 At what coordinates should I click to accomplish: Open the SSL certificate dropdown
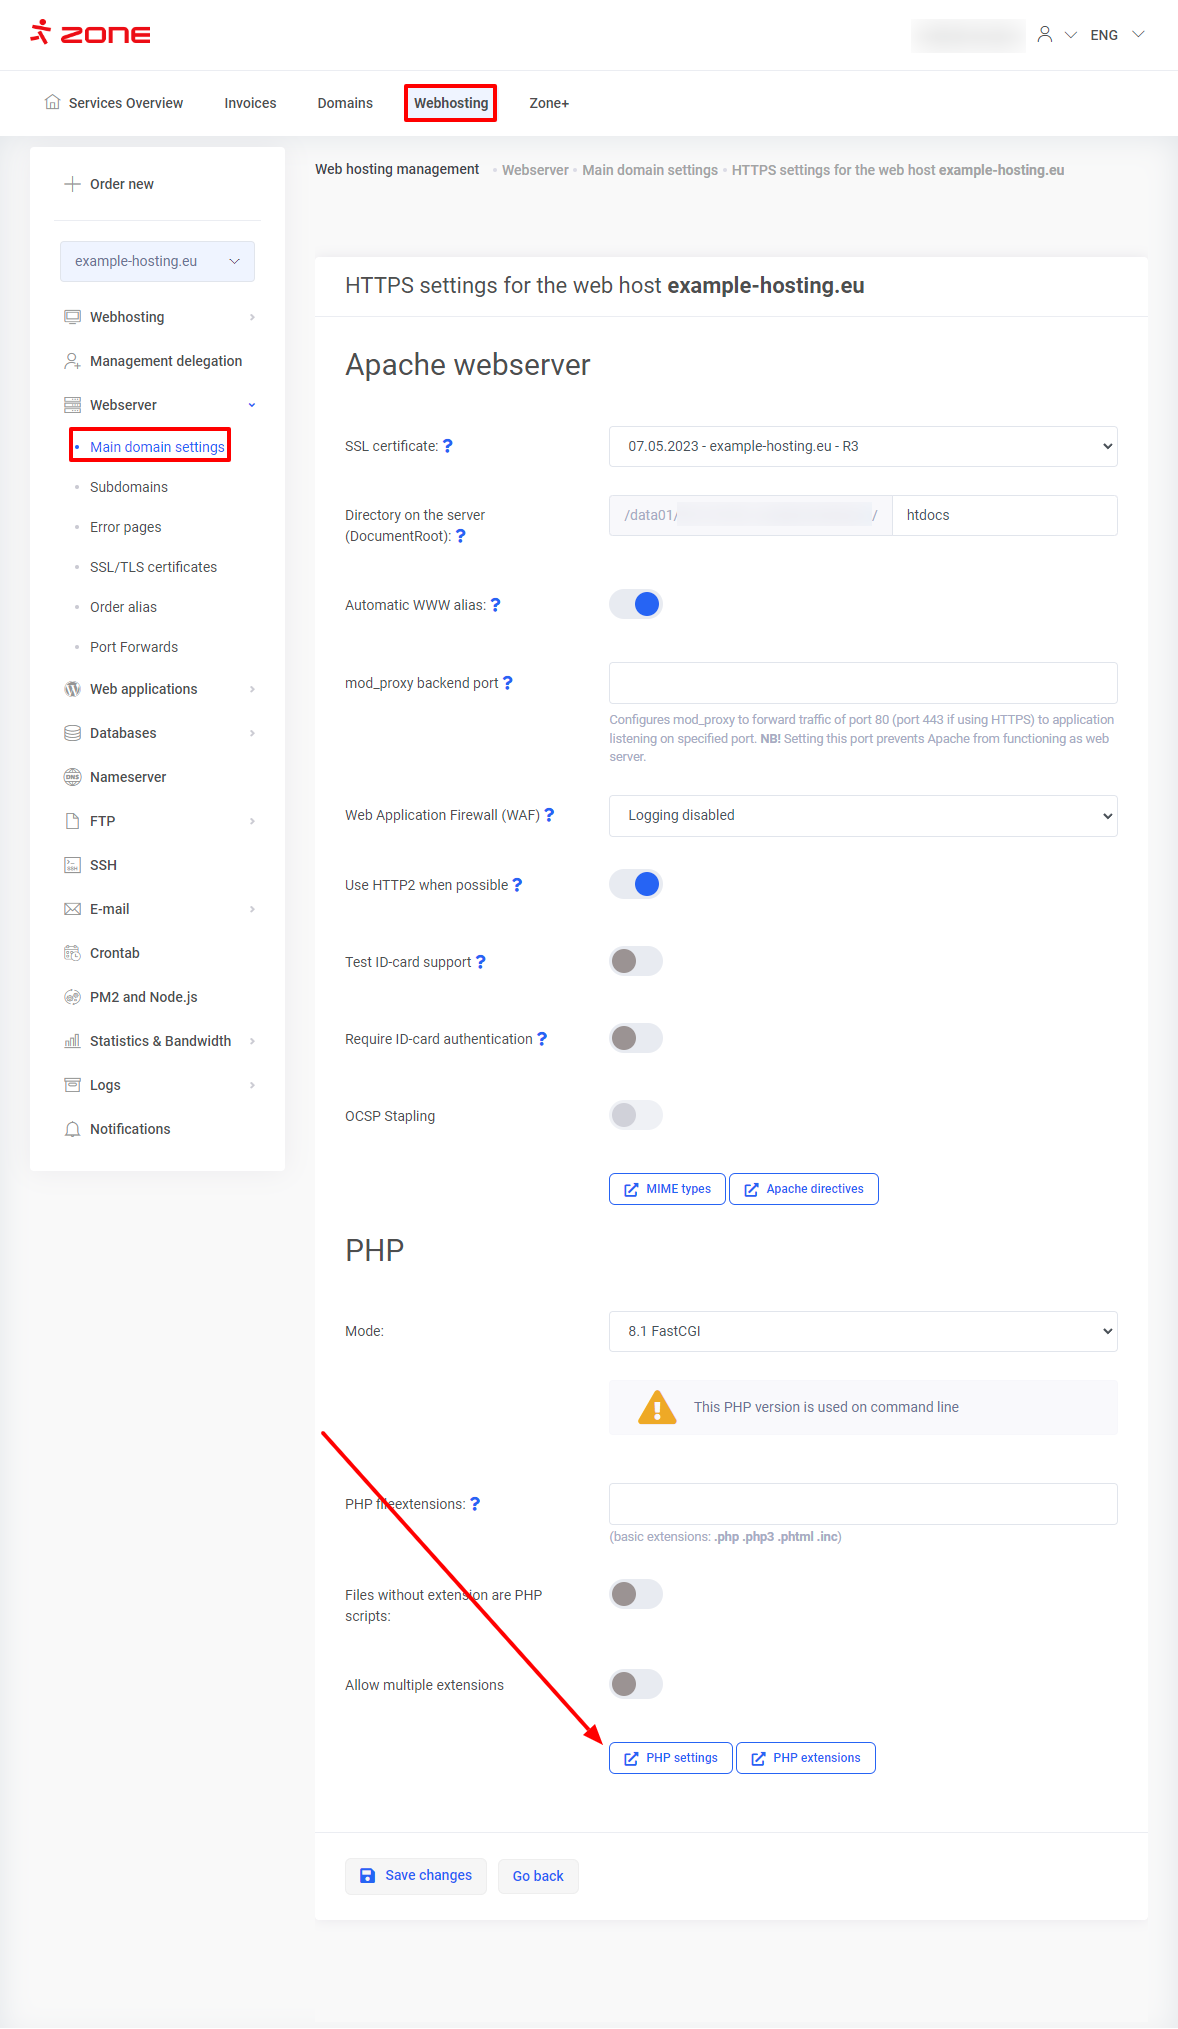pyautogui.click(x=862, y=446)
